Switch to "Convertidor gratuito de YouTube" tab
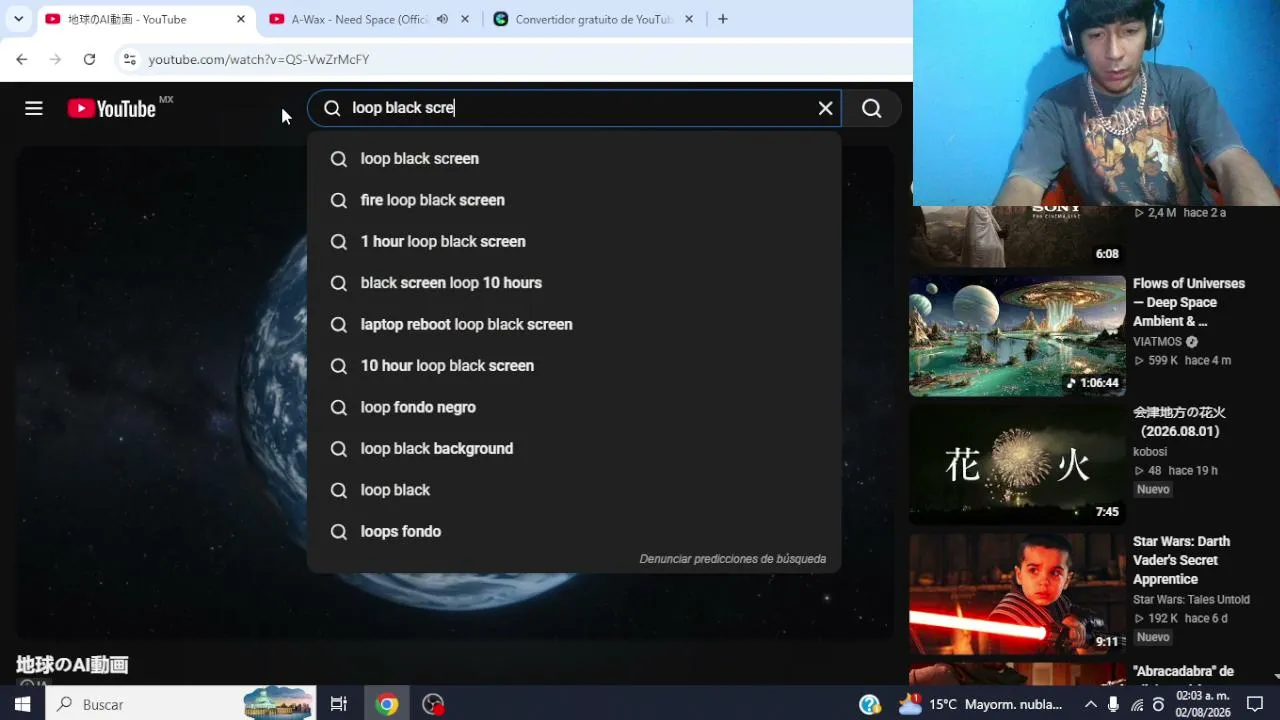 click(x=594, y=19)
